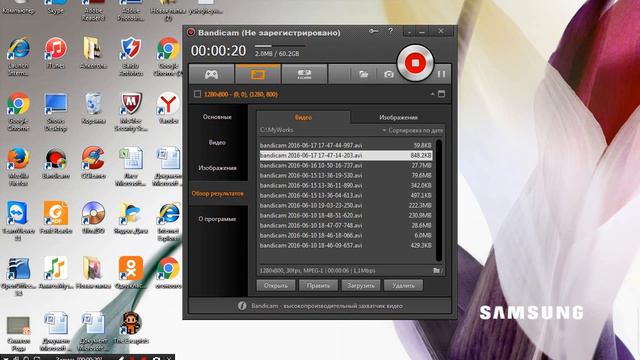
Task: Open the Изображения section in left sidebar
Action: pos(217,168)
